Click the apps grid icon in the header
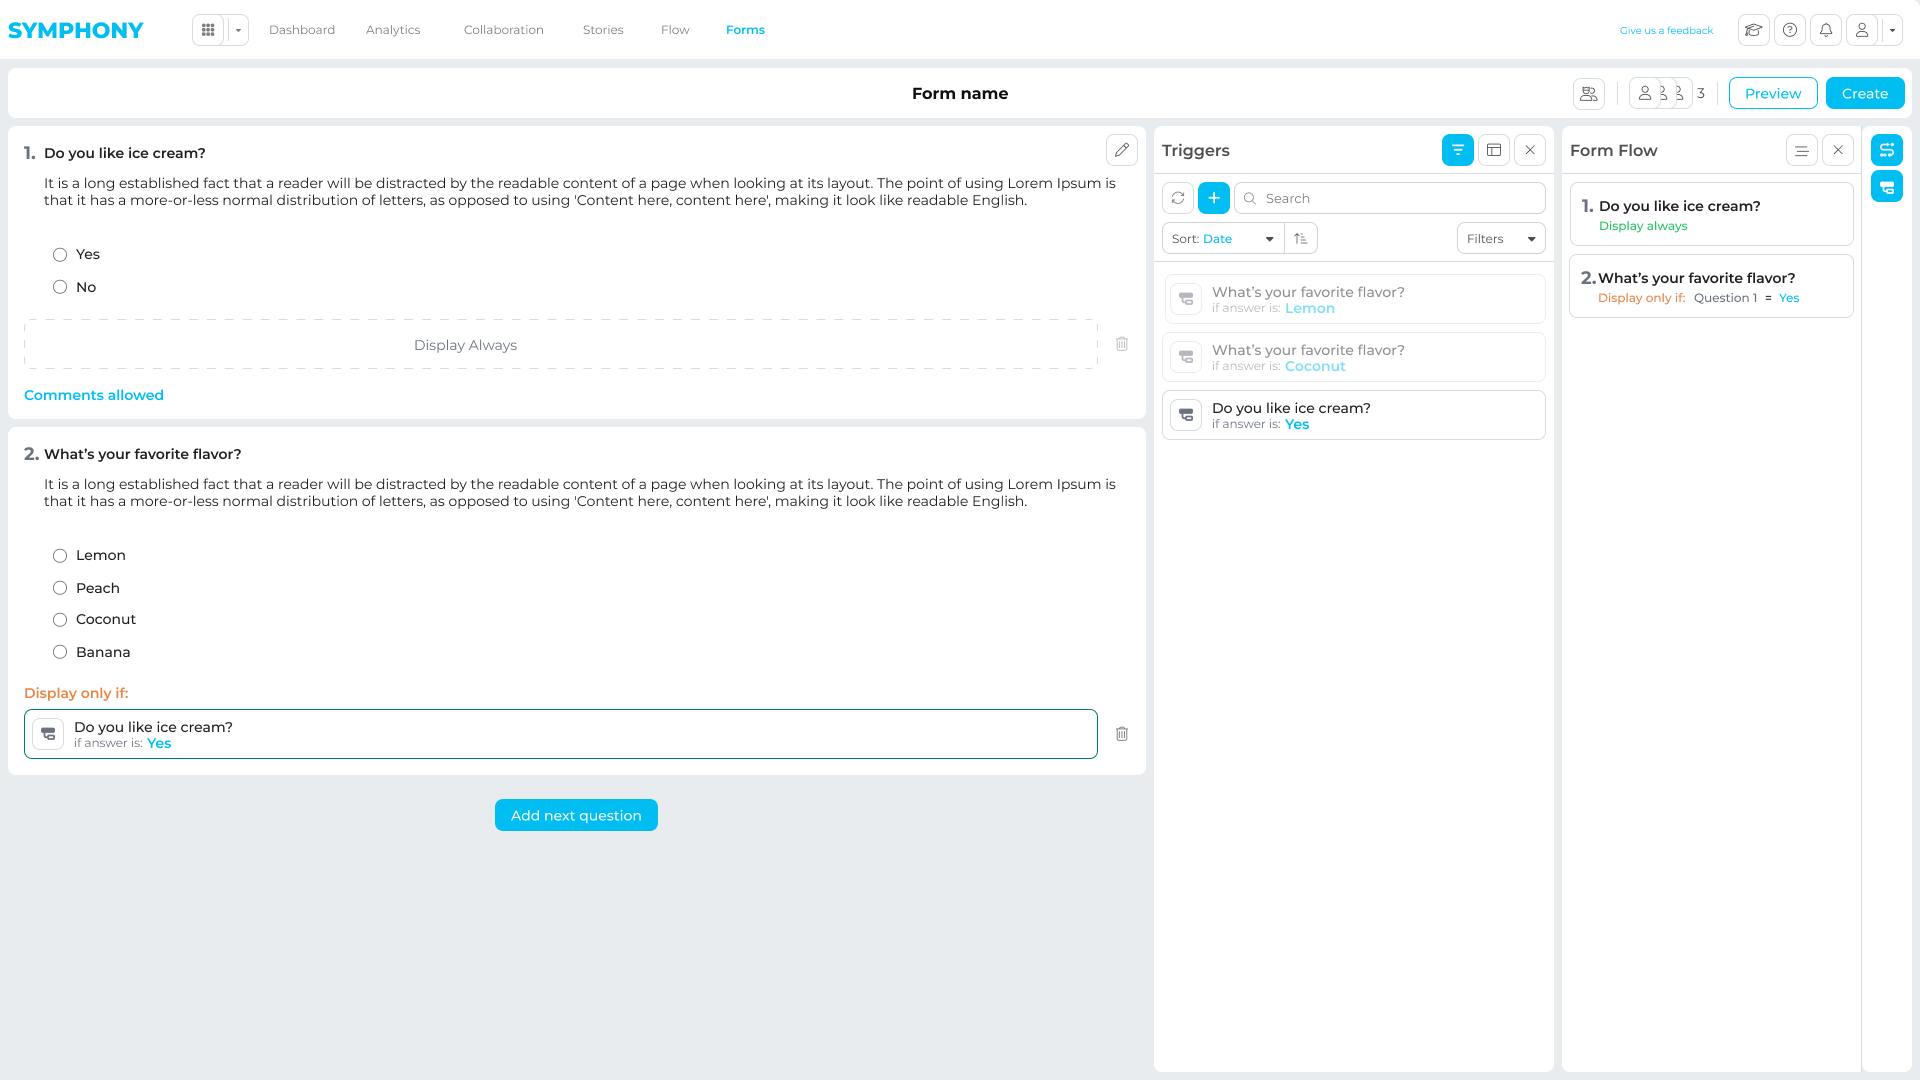The height and width of the screenshot is (1080, 1920). click(208, 30)
